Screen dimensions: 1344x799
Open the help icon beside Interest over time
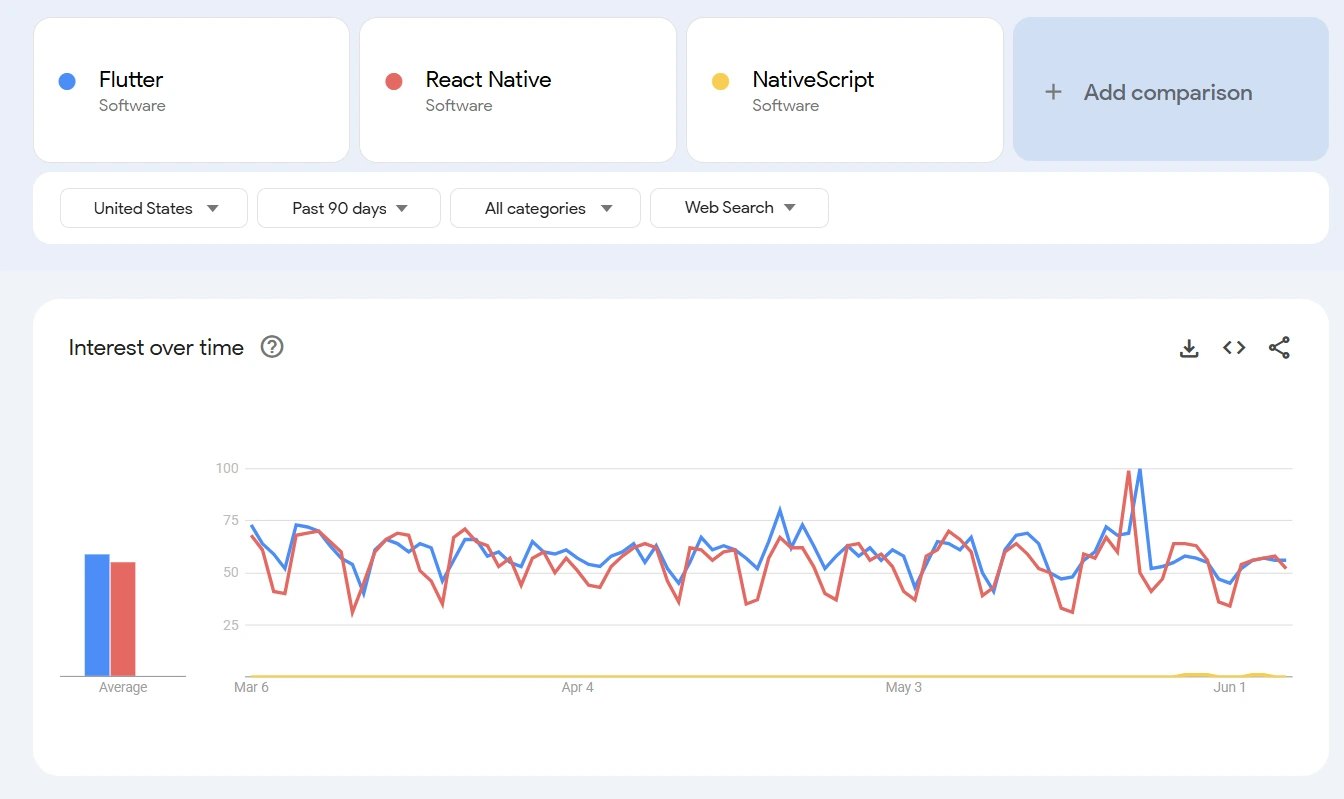[272, 347]
